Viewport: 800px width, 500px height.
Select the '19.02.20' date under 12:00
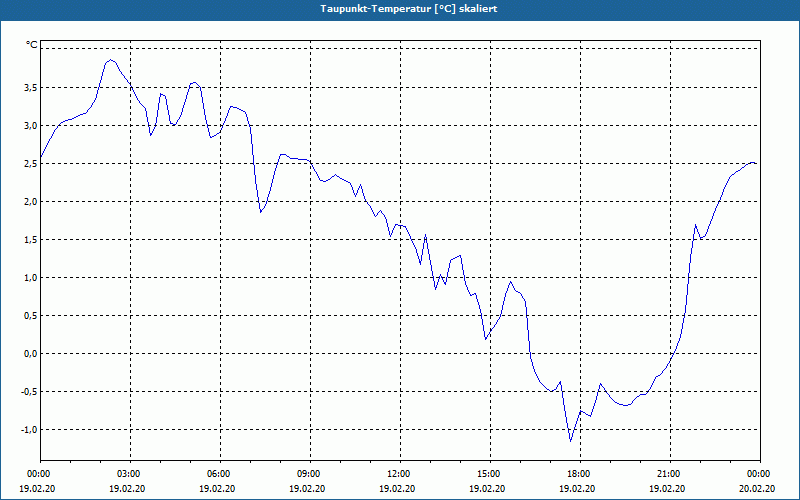click(x=397, y=488)
